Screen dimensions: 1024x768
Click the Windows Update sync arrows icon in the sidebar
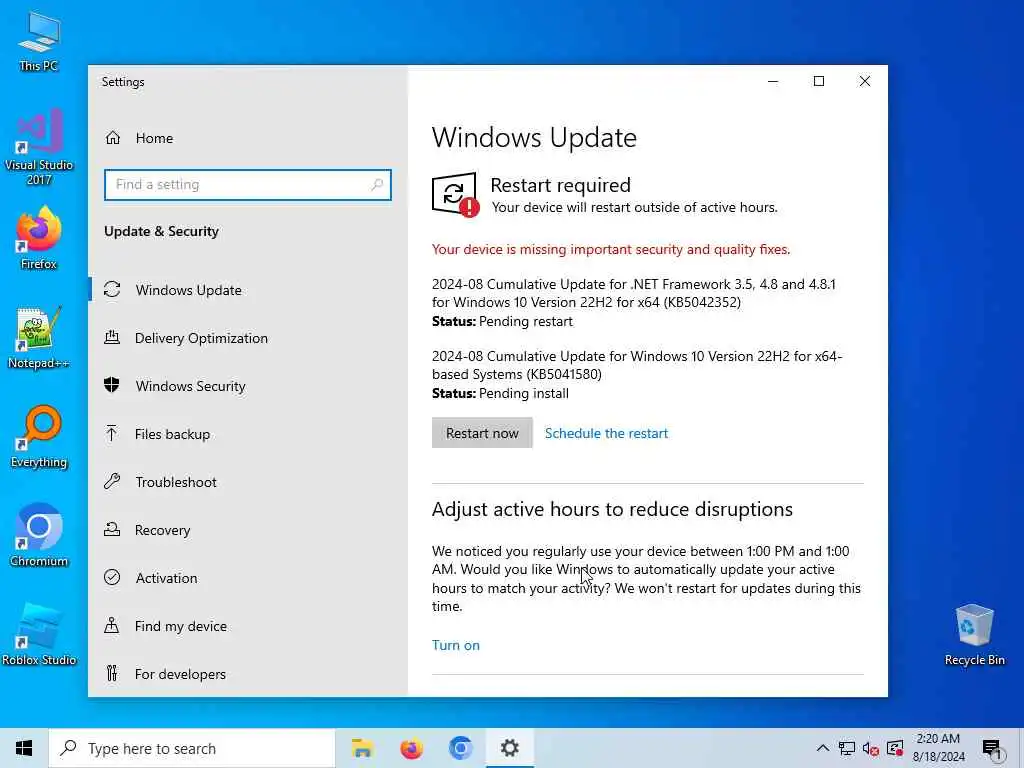pos(112,289)
